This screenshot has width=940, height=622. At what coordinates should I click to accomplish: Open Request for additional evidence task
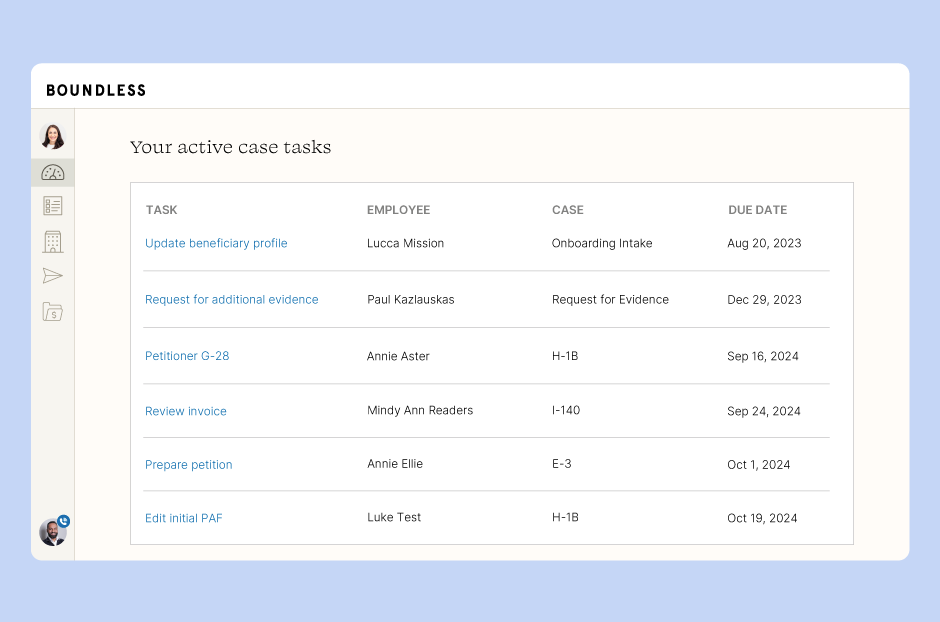click(231, 300)
